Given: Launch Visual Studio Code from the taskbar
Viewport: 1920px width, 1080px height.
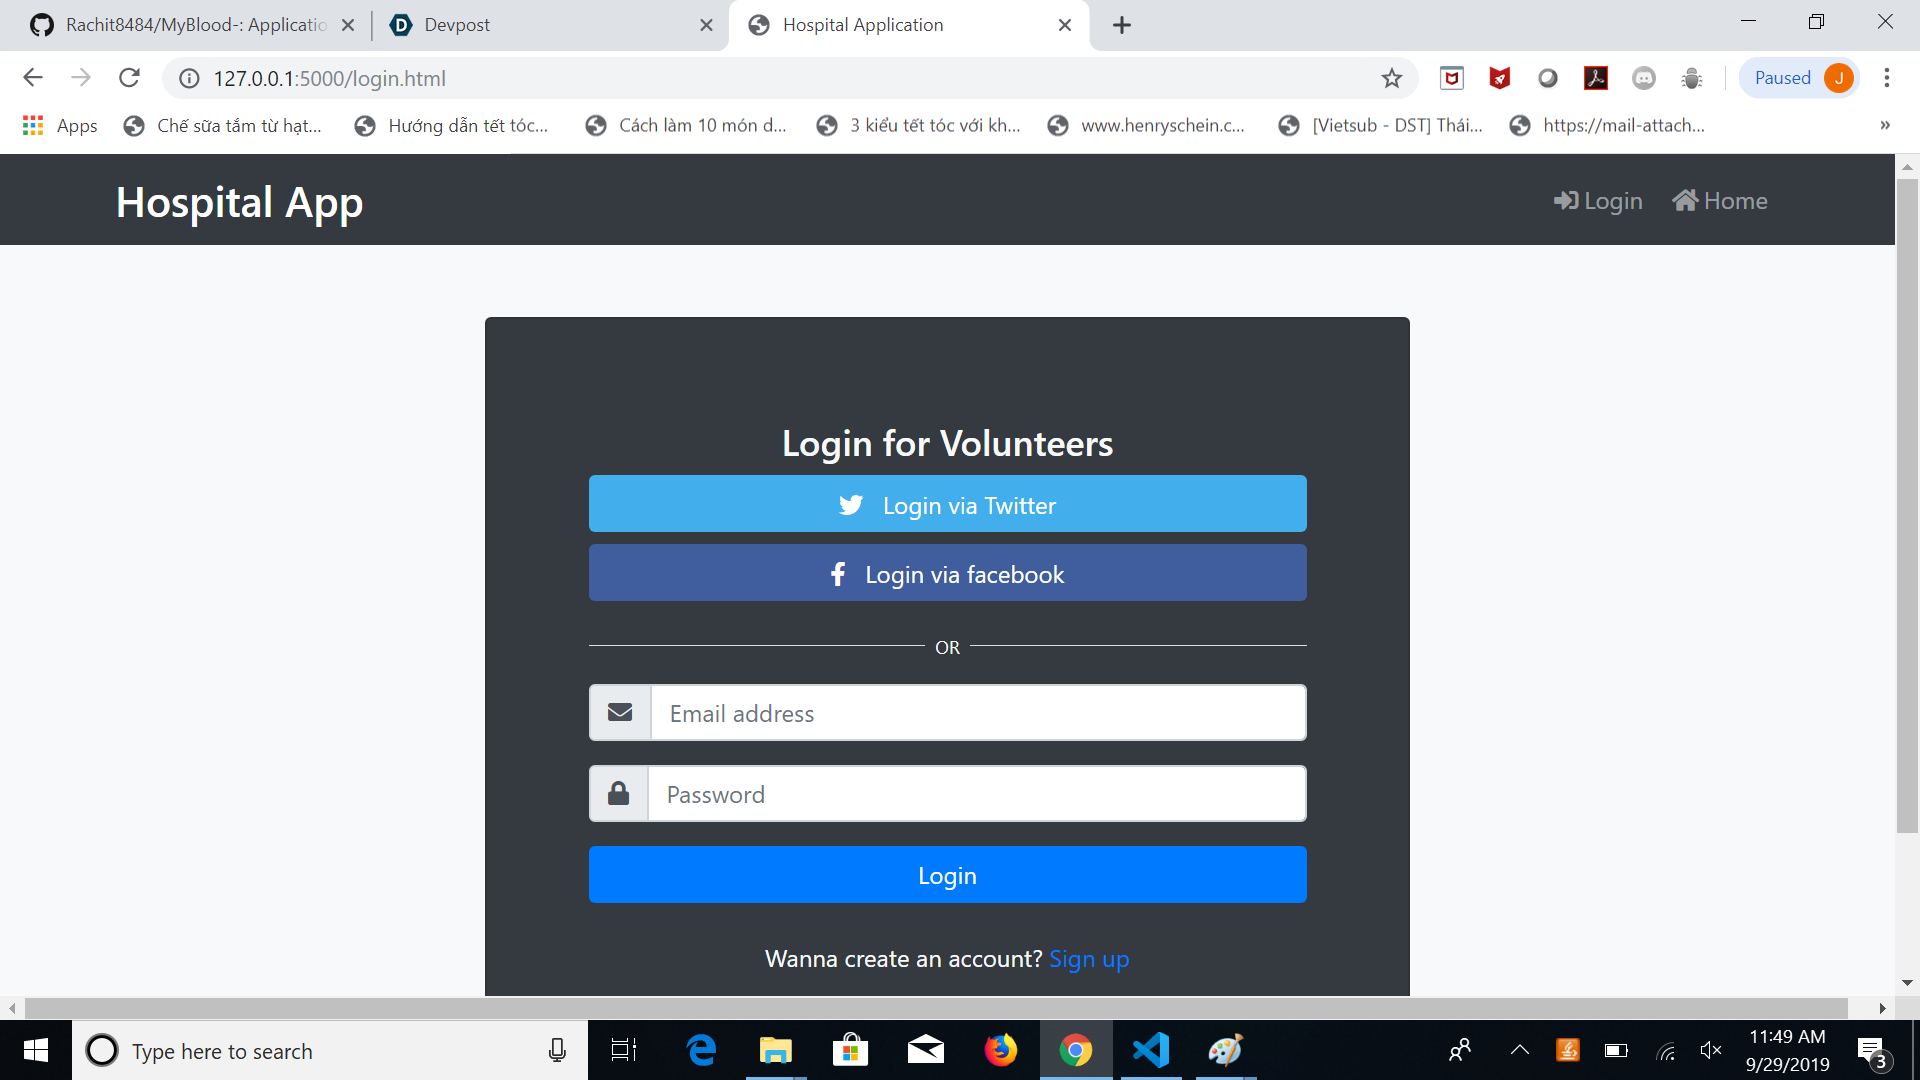Looking at the screenshot, I should [1151, 1050].
